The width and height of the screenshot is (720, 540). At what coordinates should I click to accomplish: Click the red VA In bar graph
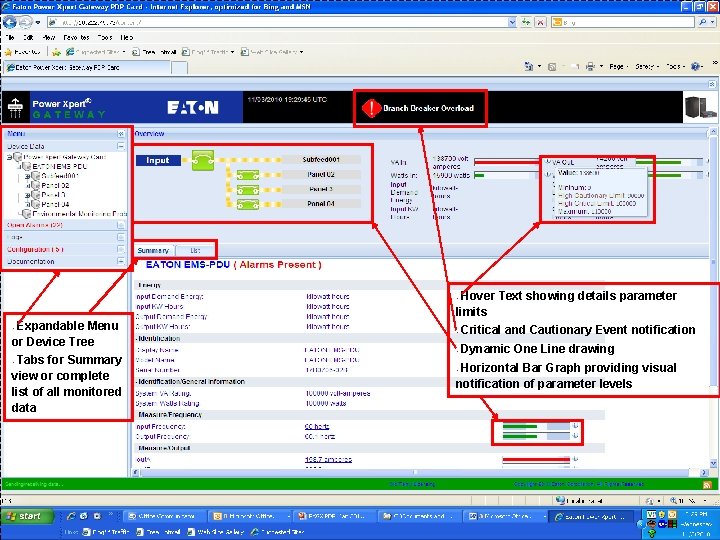point(507,162)
